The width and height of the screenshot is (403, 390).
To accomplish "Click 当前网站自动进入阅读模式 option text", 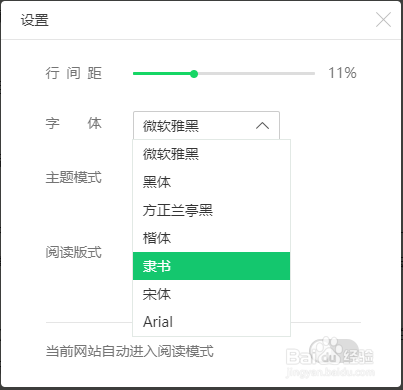I will (x=130, y=351).
